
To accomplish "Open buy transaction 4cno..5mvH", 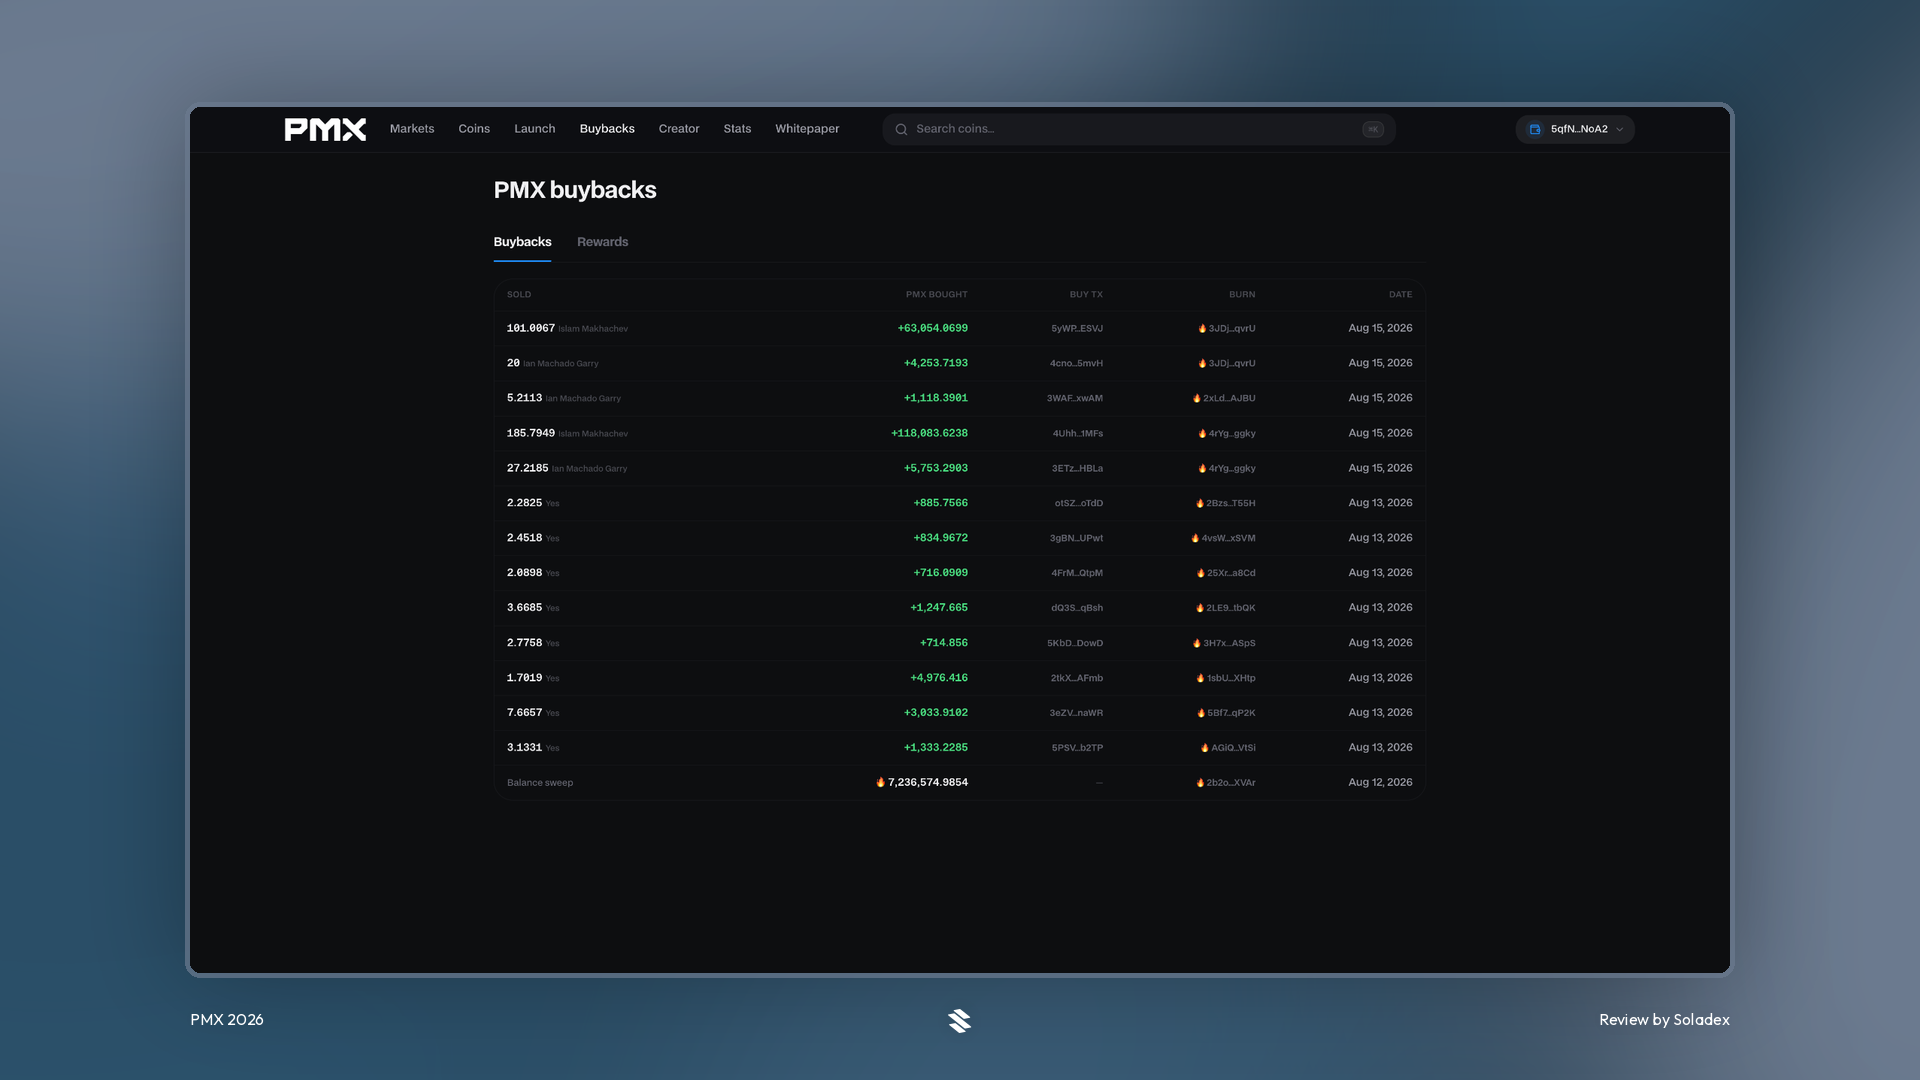I will pos(1076,363).
